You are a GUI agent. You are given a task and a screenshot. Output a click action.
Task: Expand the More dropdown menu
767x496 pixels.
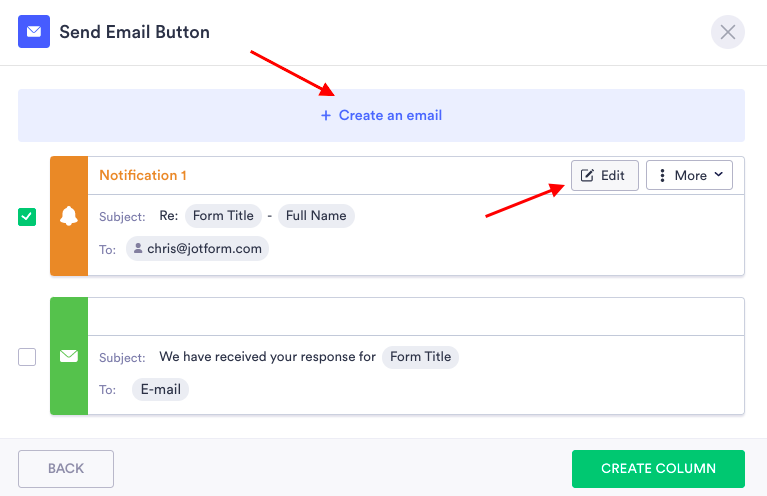tap(689, 175)
